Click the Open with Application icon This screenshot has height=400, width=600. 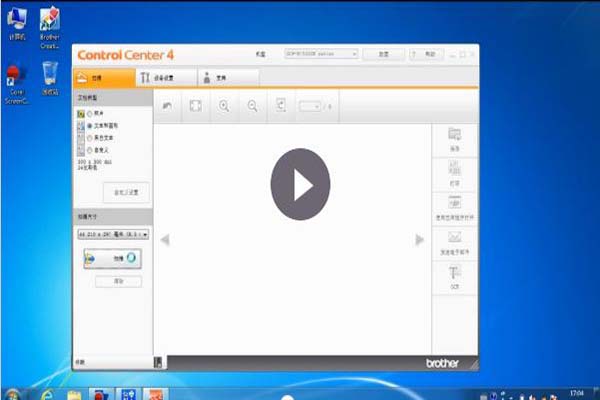click(x=454, y=206)
